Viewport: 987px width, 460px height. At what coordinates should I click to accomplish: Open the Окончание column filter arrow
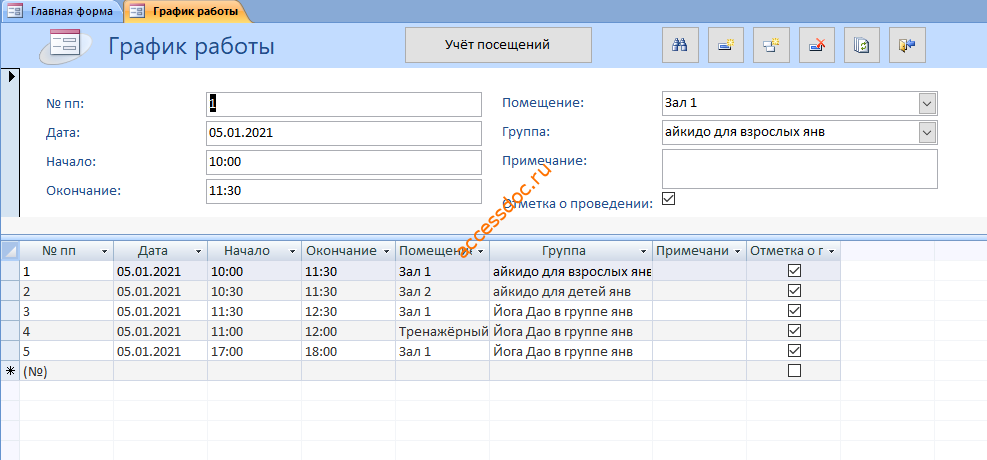point(386,251)
